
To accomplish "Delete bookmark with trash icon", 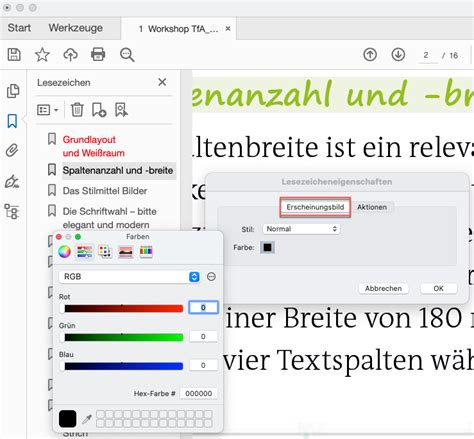I will [x=77, y=110].
